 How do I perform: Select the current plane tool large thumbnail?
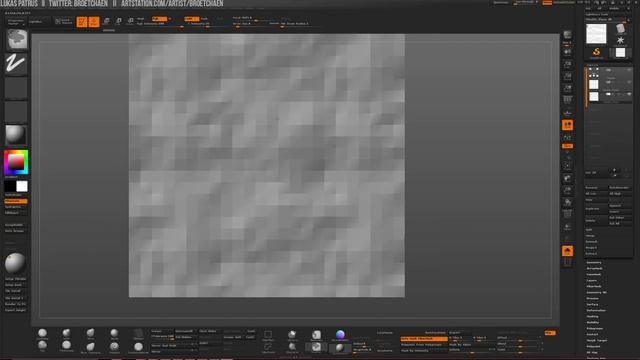pos(596,33)
